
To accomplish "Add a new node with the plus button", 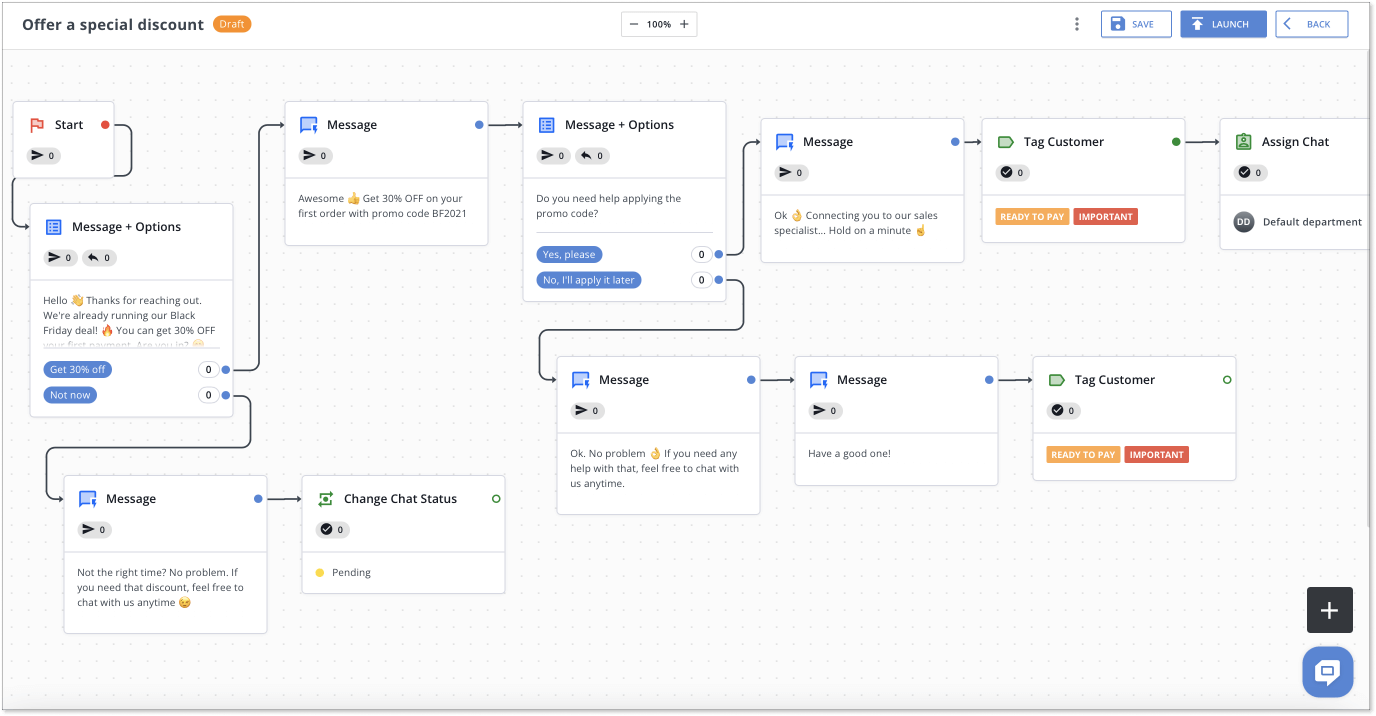I will point(1329,610).
